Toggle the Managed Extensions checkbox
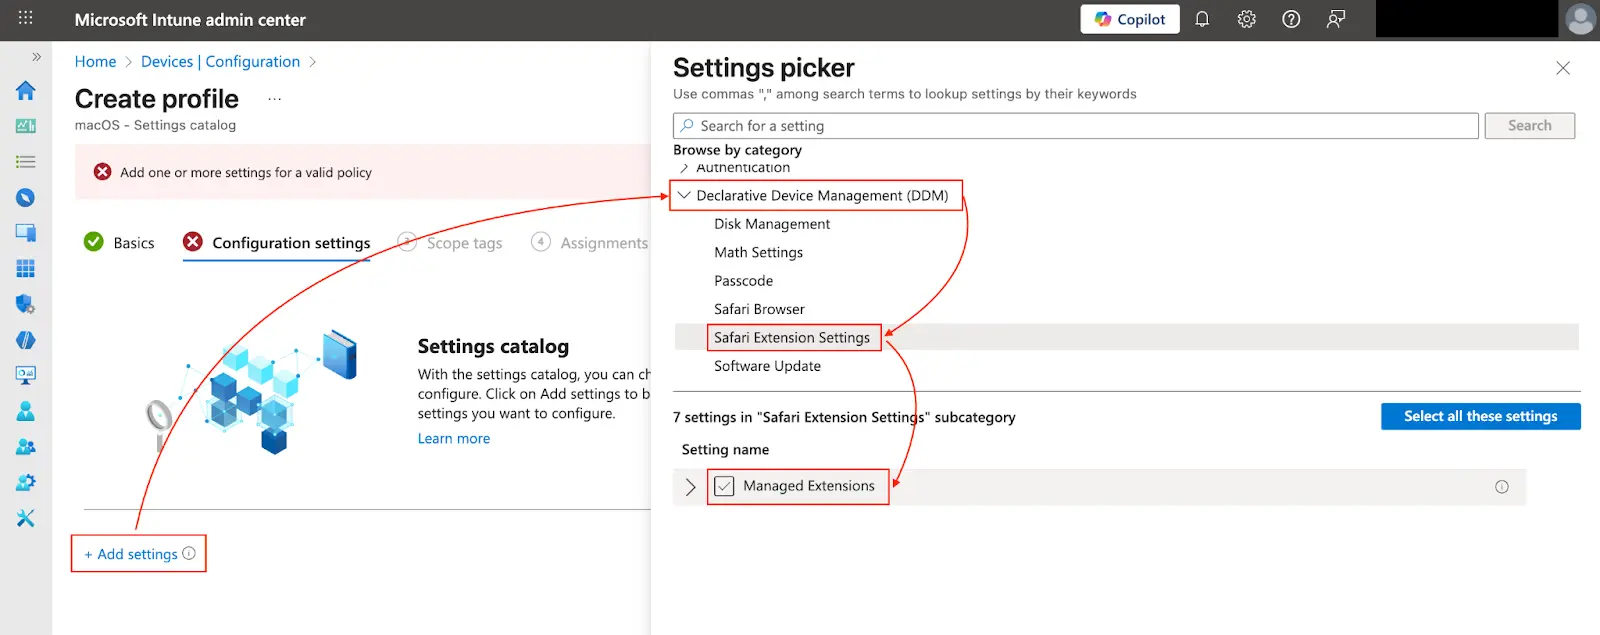The width and height of the screenshot is (1600, 635). pyautogui.click(x=724, y=486)
